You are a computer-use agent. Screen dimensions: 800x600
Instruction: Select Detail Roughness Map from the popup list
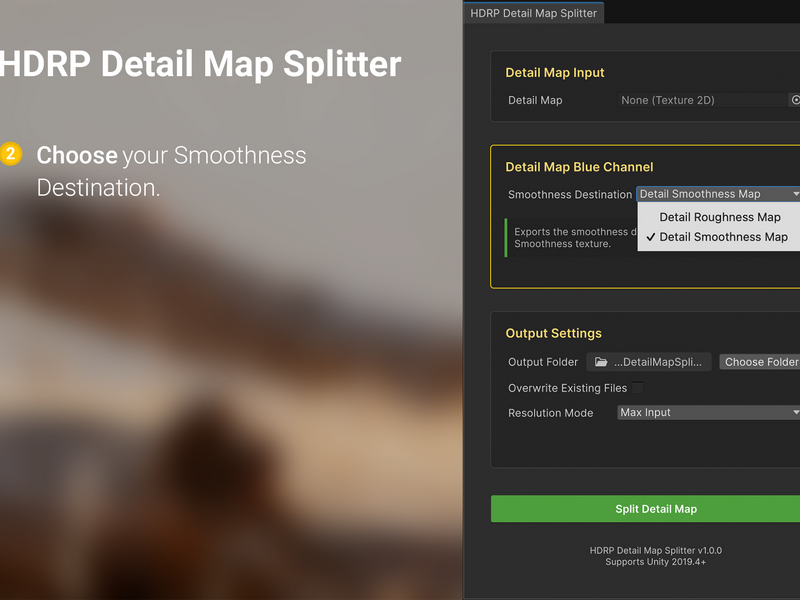point(719,217)
